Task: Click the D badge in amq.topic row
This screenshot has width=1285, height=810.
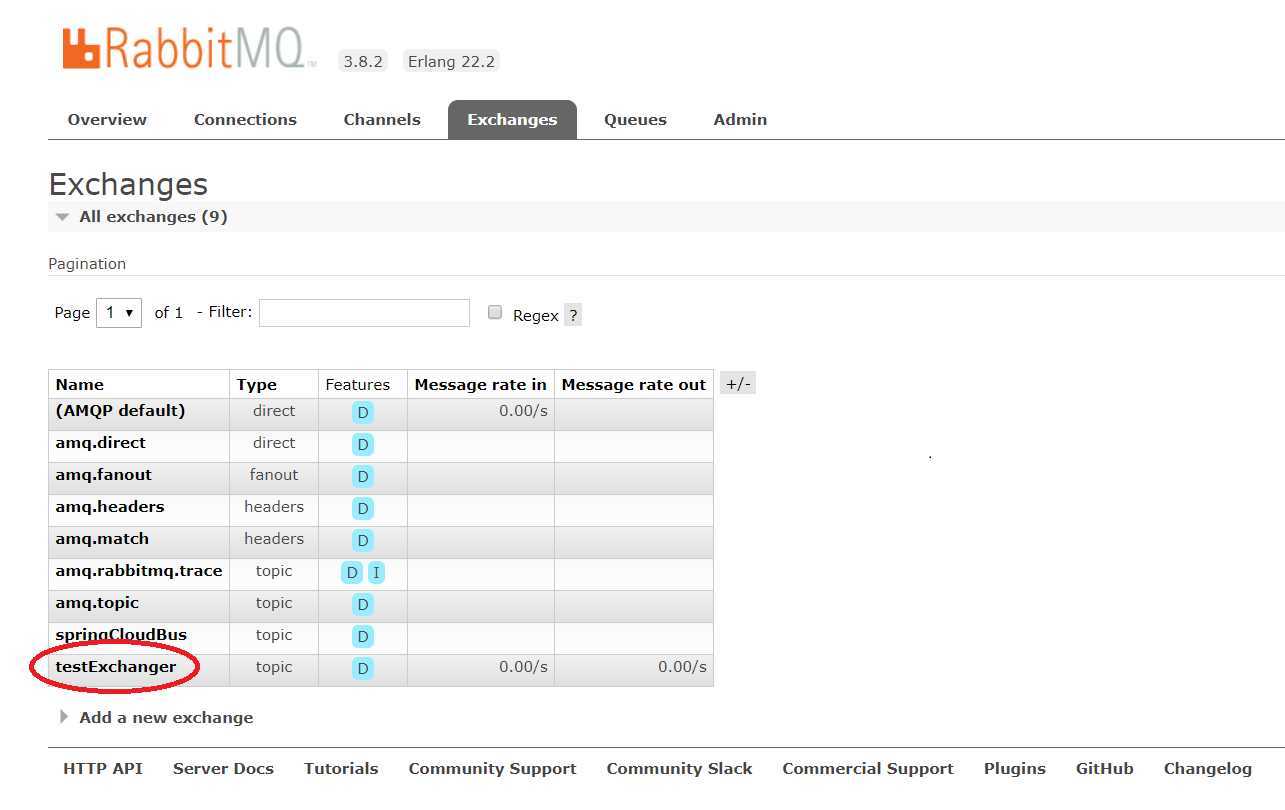Action: [363, 604]
